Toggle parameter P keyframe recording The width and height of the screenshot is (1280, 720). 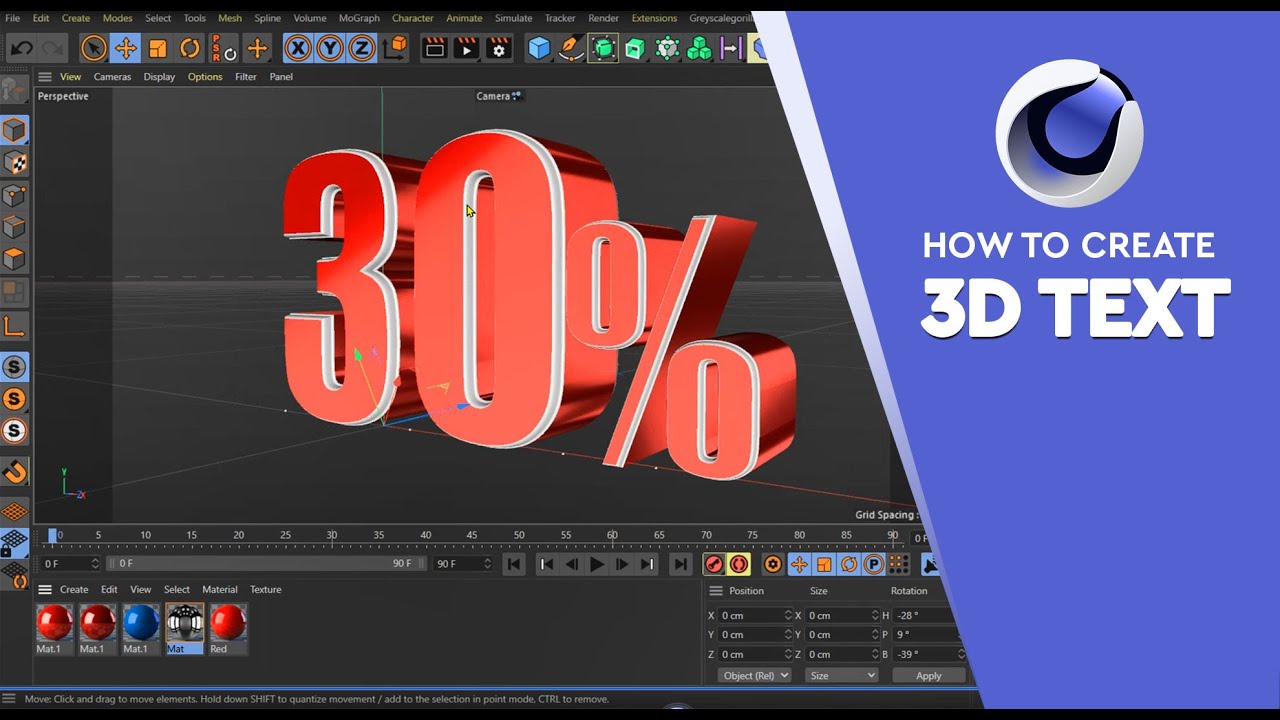click(x=873, y=564)
